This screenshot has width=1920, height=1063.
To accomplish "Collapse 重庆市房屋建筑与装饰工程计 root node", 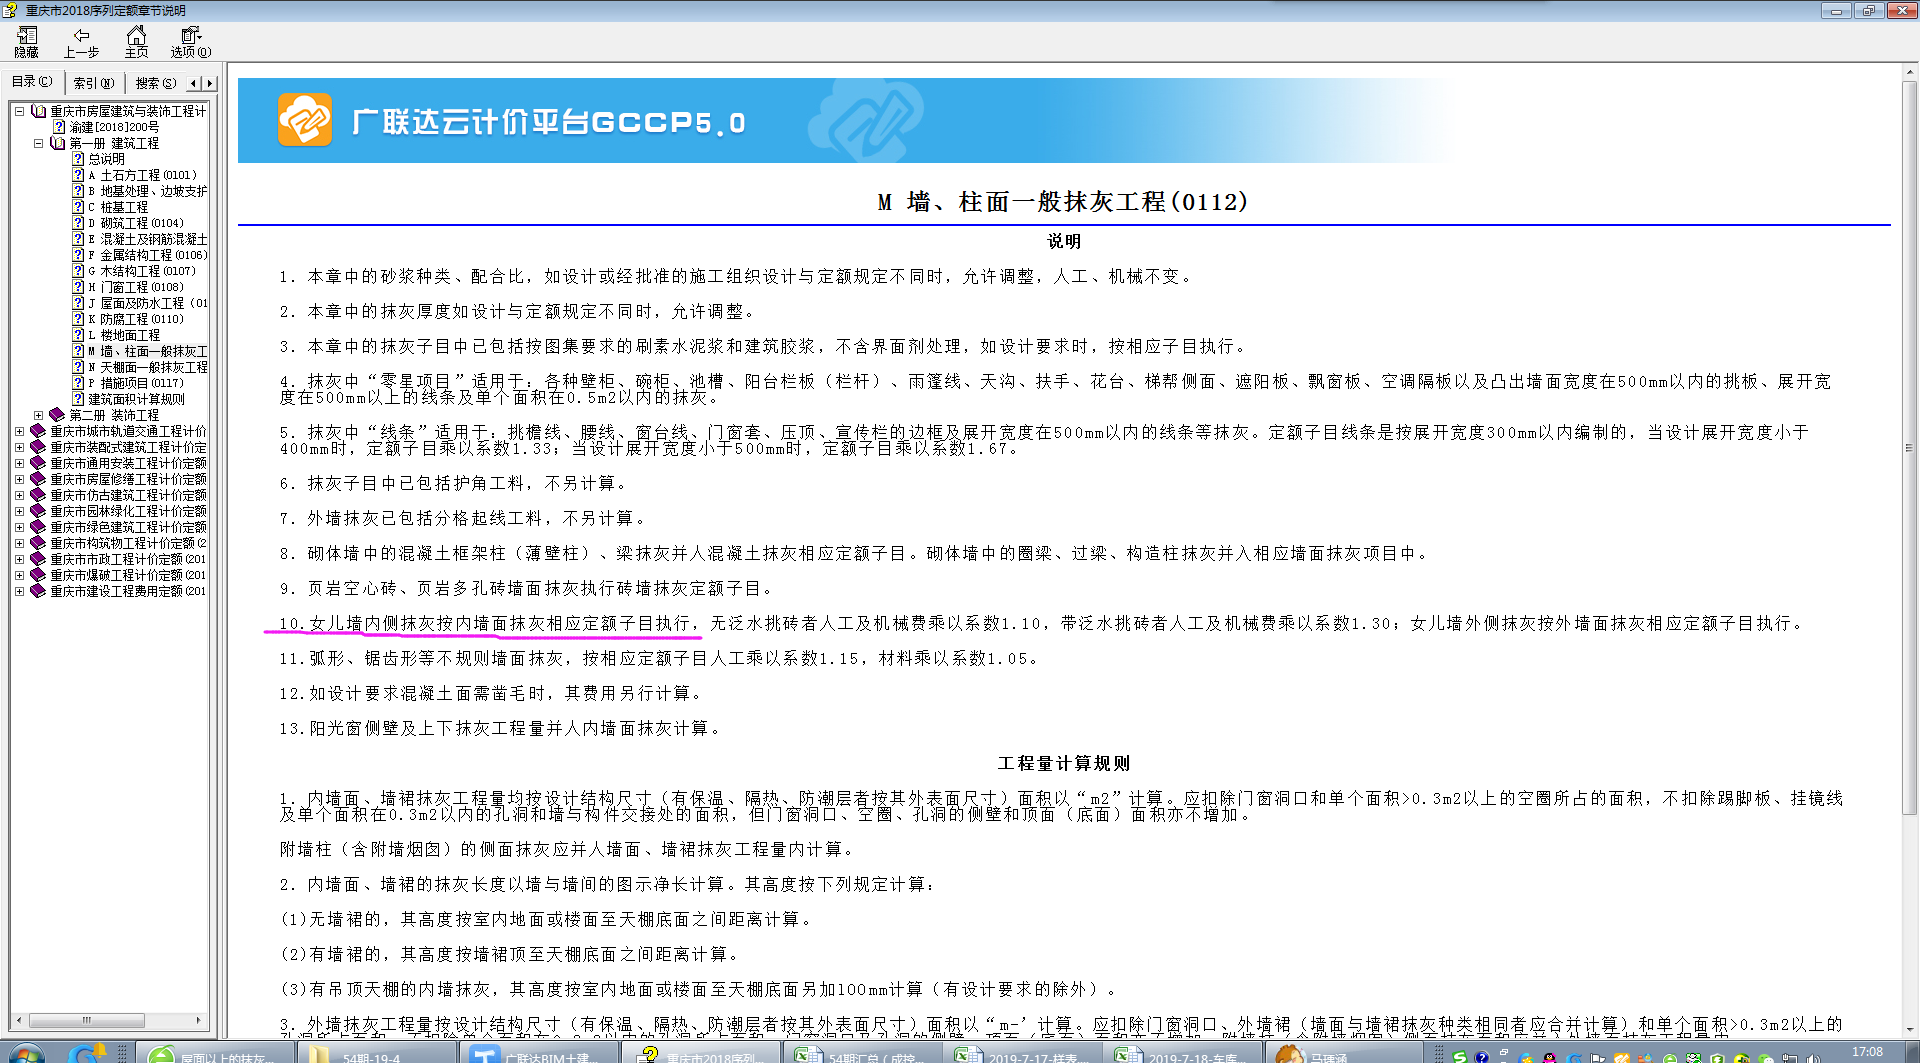I will [x=19, y=111].
